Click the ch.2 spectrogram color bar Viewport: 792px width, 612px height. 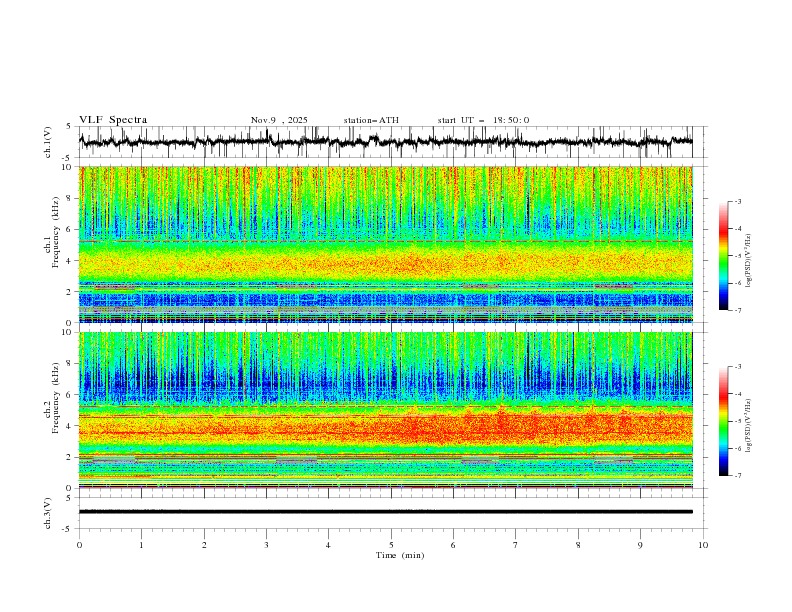pos(723,421)
